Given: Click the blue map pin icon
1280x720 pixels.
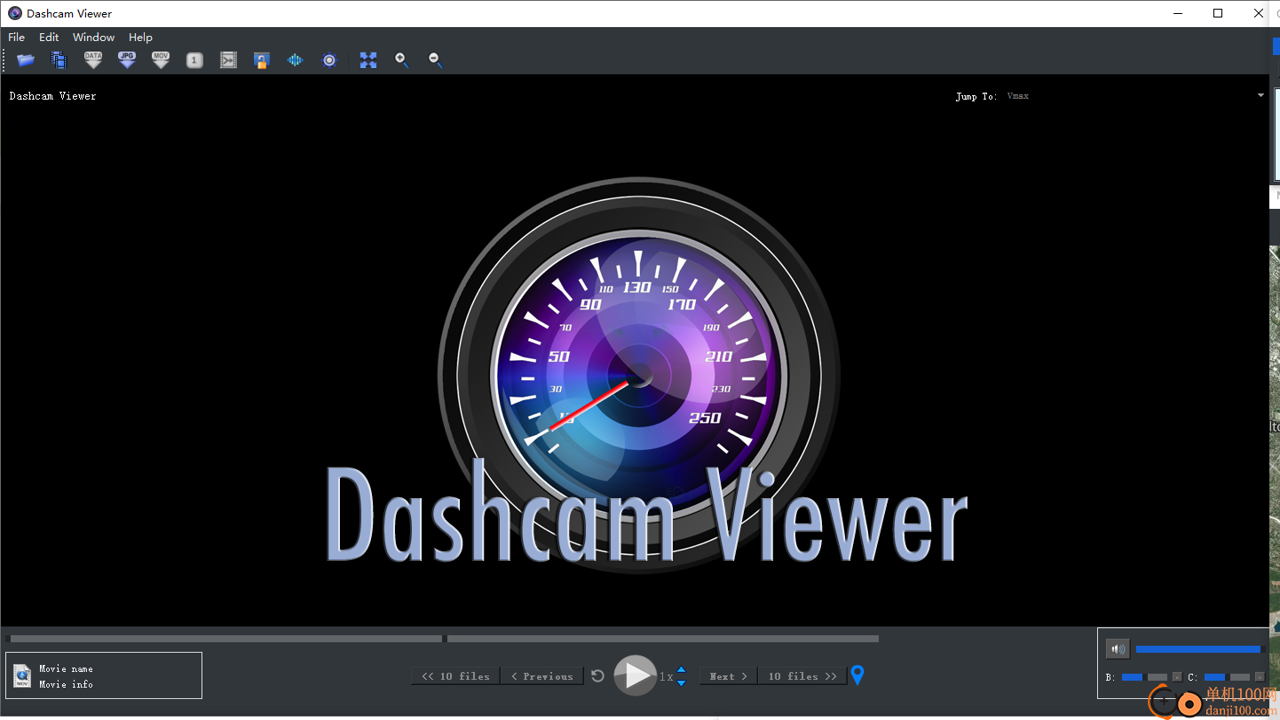Looking at the screenshot, I should (857, 676).
